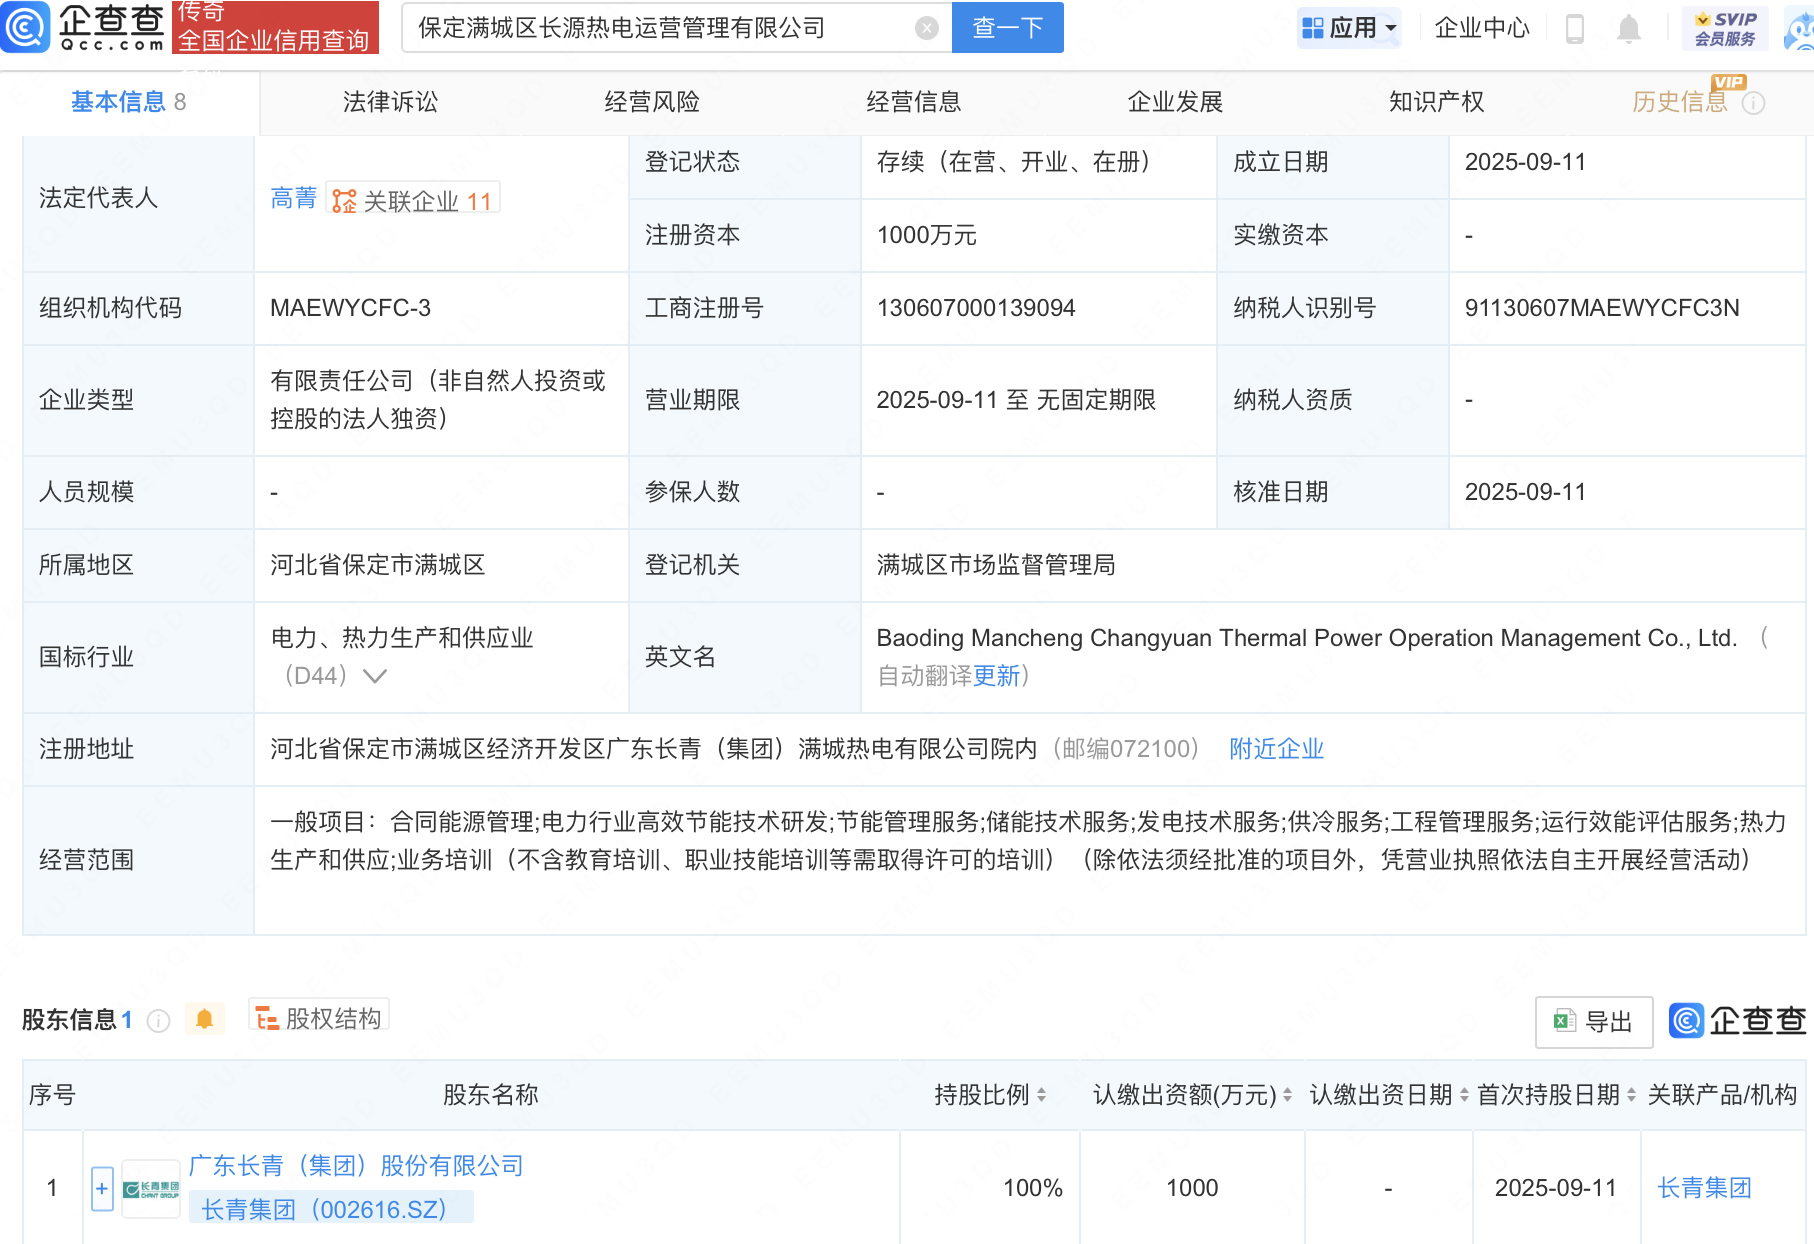The image size is (1814, 1244).
Task: Click registered capital 1000万元 value
Action: point(926,235)
